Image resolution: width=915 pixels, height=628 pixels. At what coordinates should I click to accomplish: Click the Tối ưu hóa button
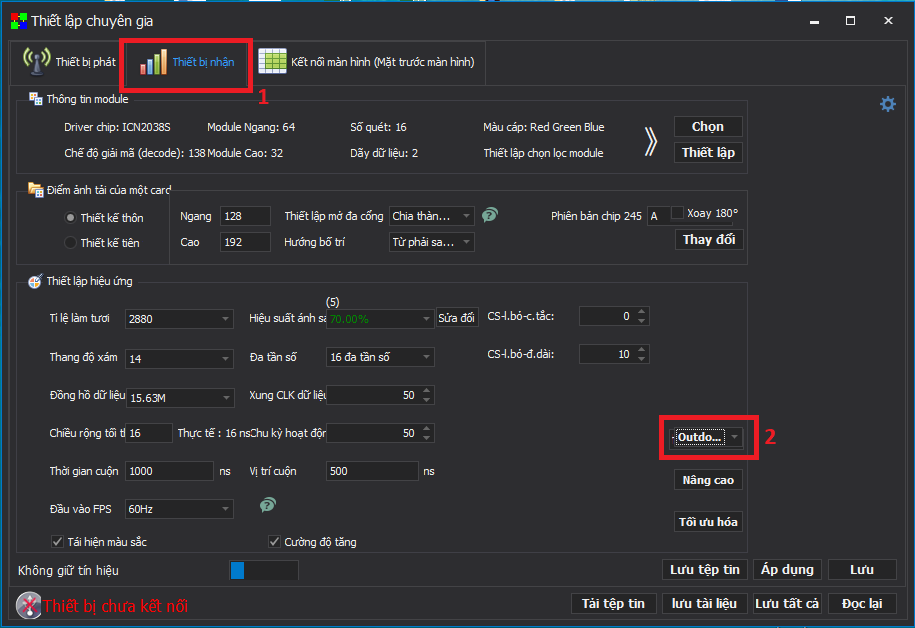pyautogui.click(x=708, y=522)
